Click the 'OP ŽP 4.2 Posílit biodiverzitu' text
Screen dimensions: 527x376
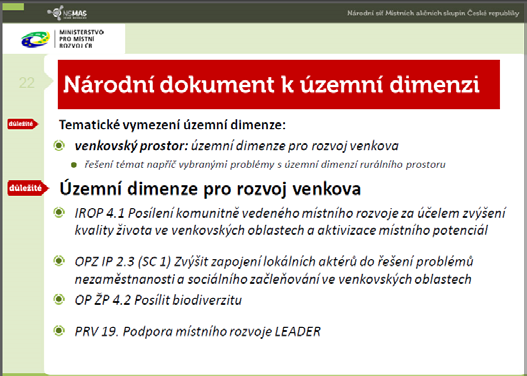click(158, 300)
